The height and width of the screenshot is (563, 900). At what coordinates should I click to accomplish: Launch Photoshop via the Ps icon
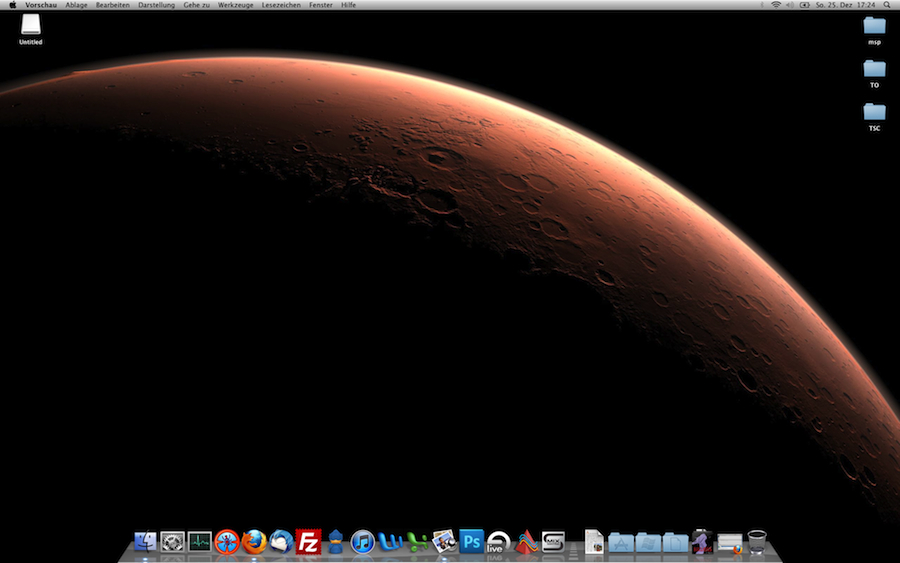click(x=471, y=541)
